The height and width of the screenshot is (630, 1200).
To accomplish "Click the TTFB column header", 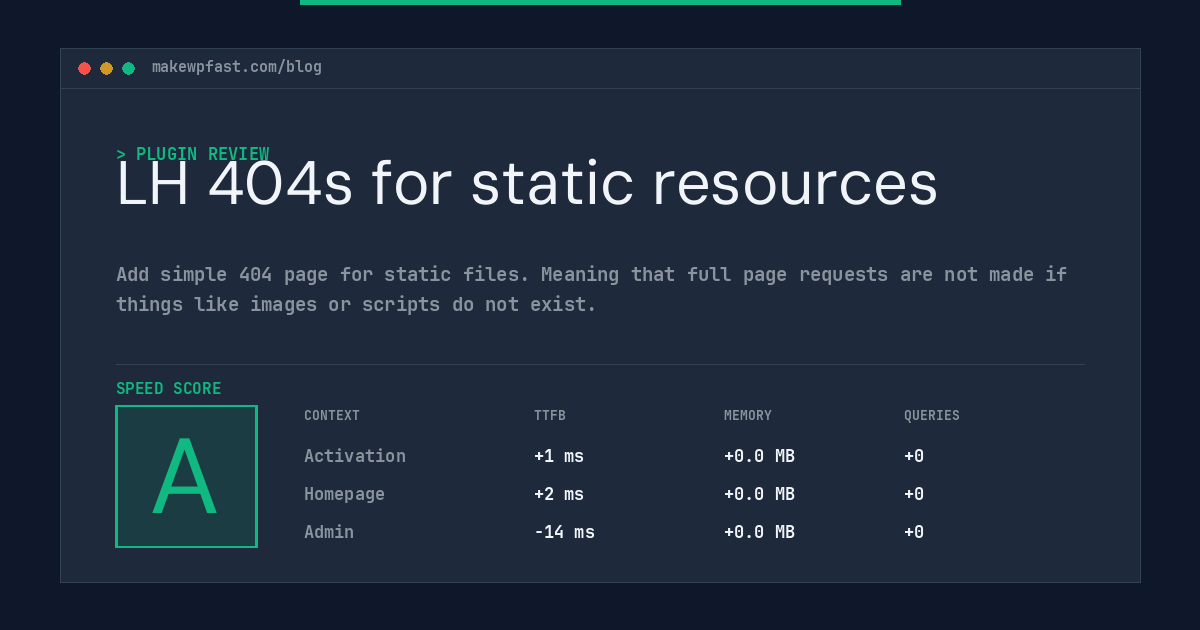I will point(550,416).
